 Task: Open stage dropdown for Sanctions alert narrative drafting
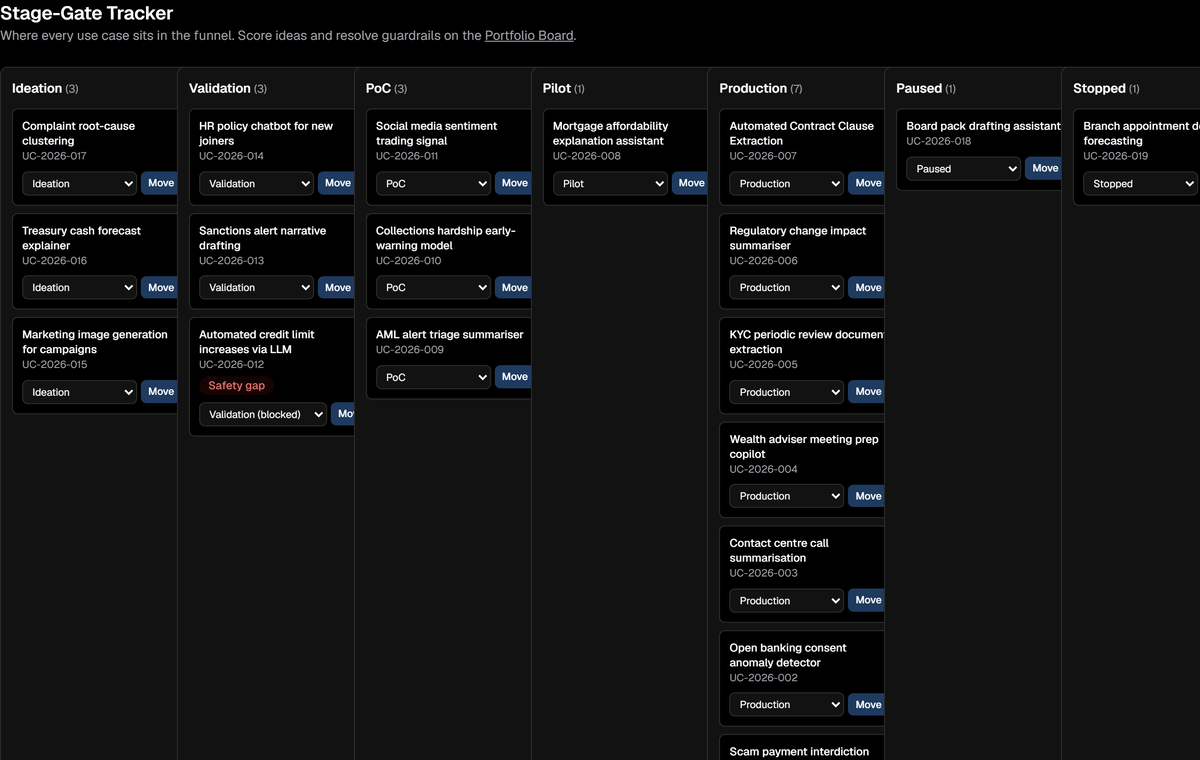point(257,288)
